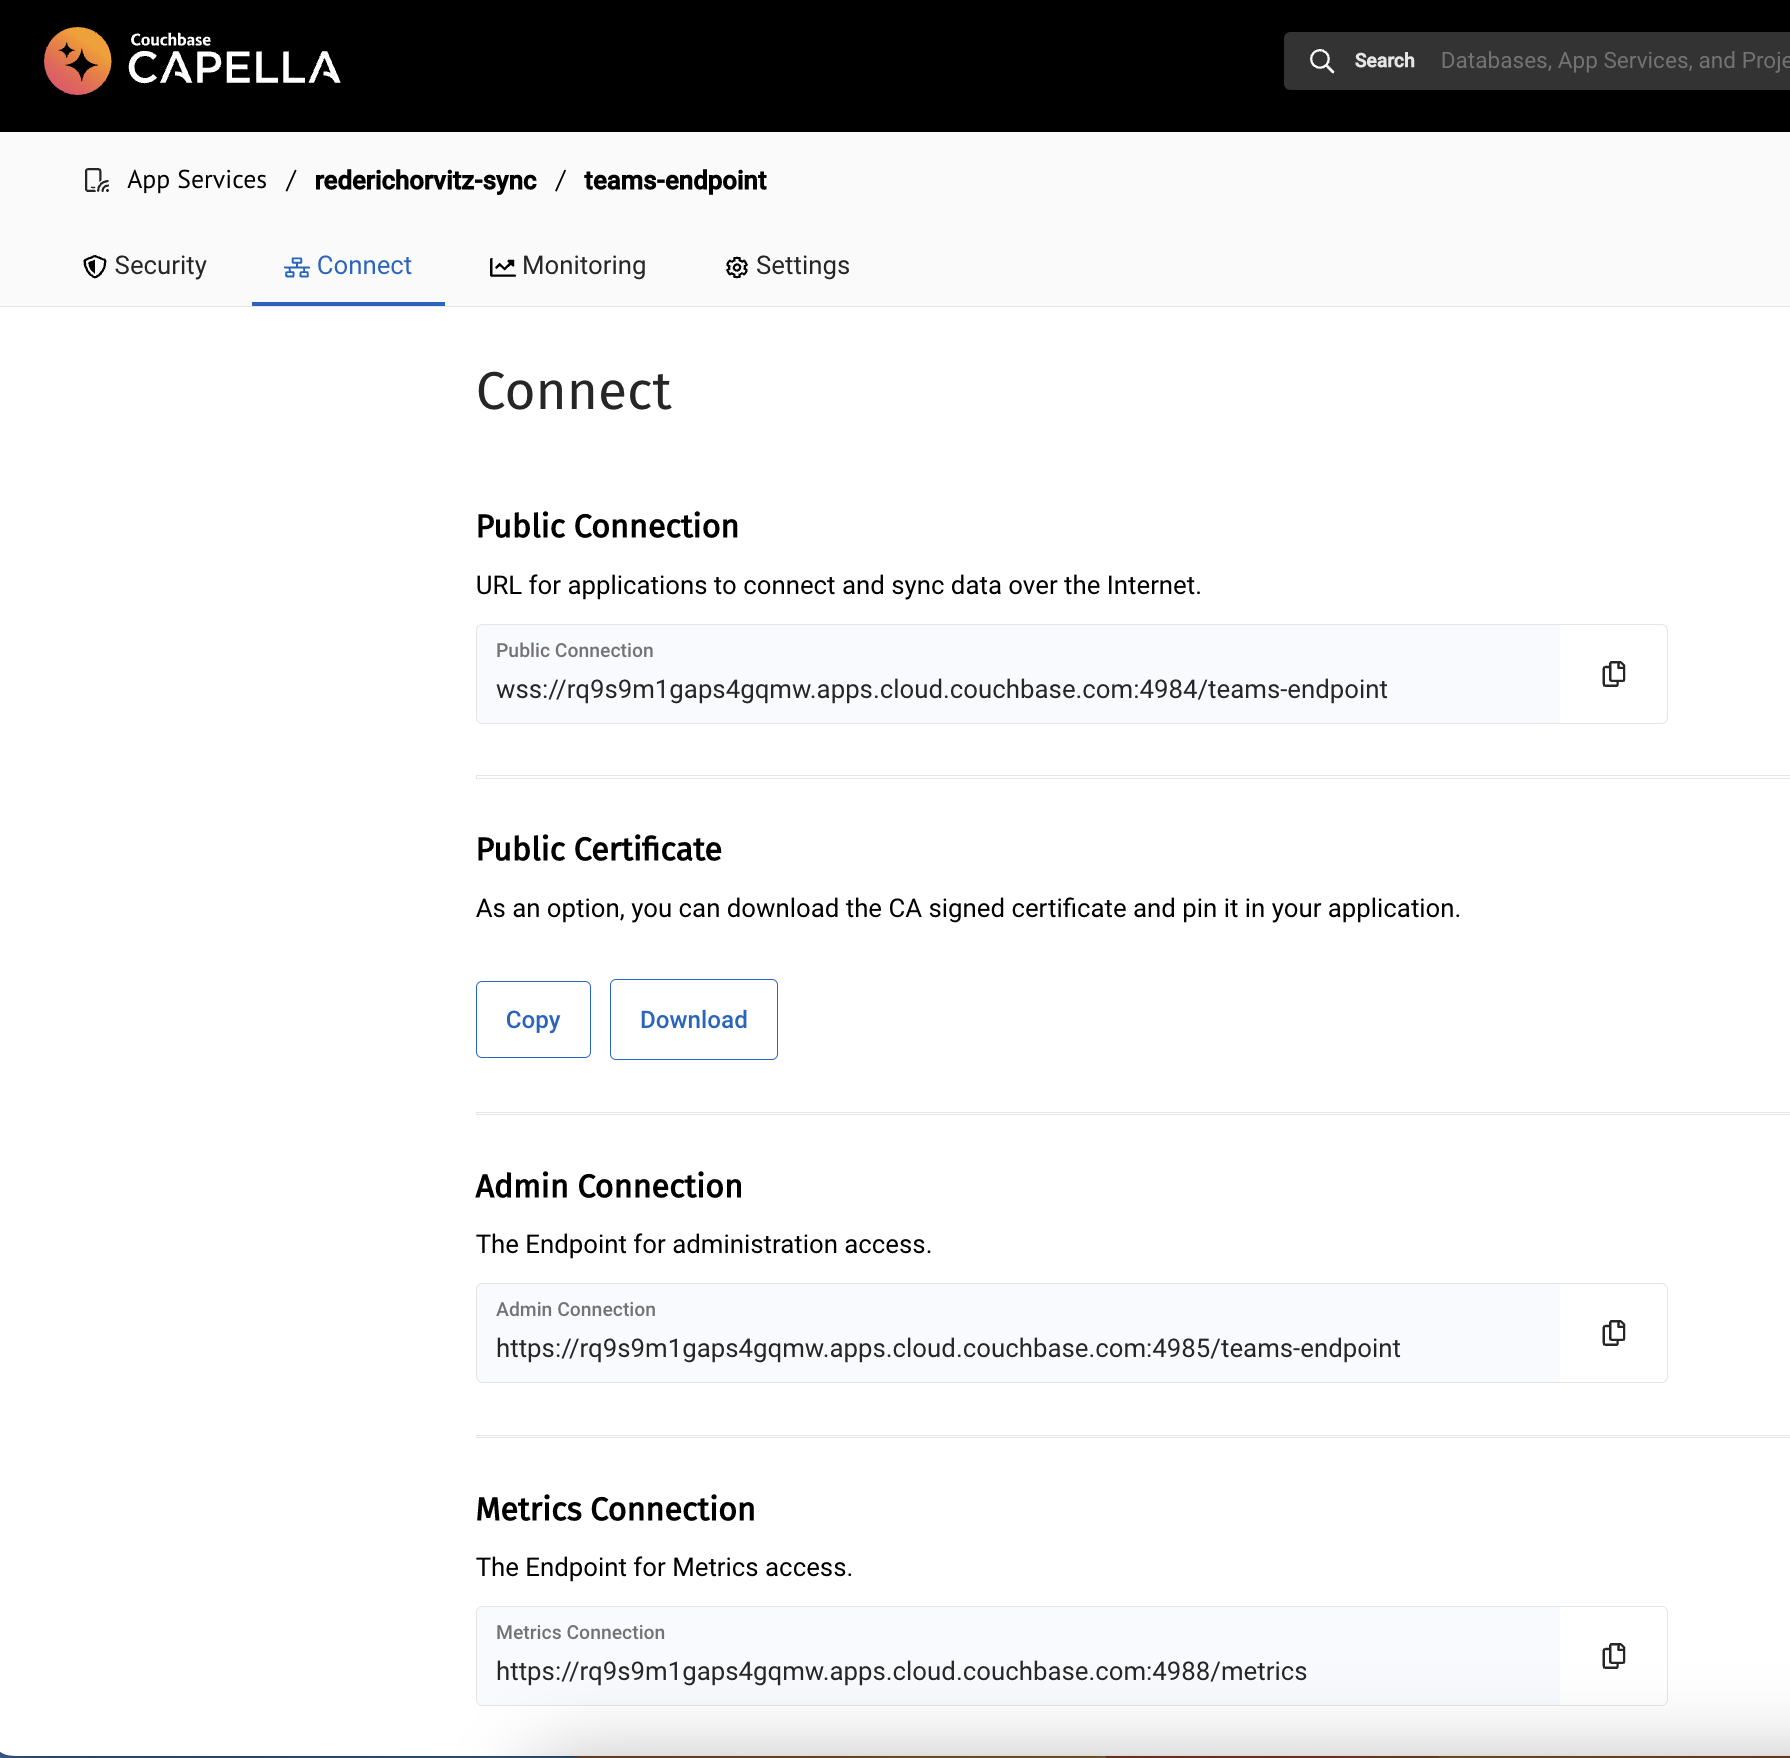Copy the public certificate

533,1019
